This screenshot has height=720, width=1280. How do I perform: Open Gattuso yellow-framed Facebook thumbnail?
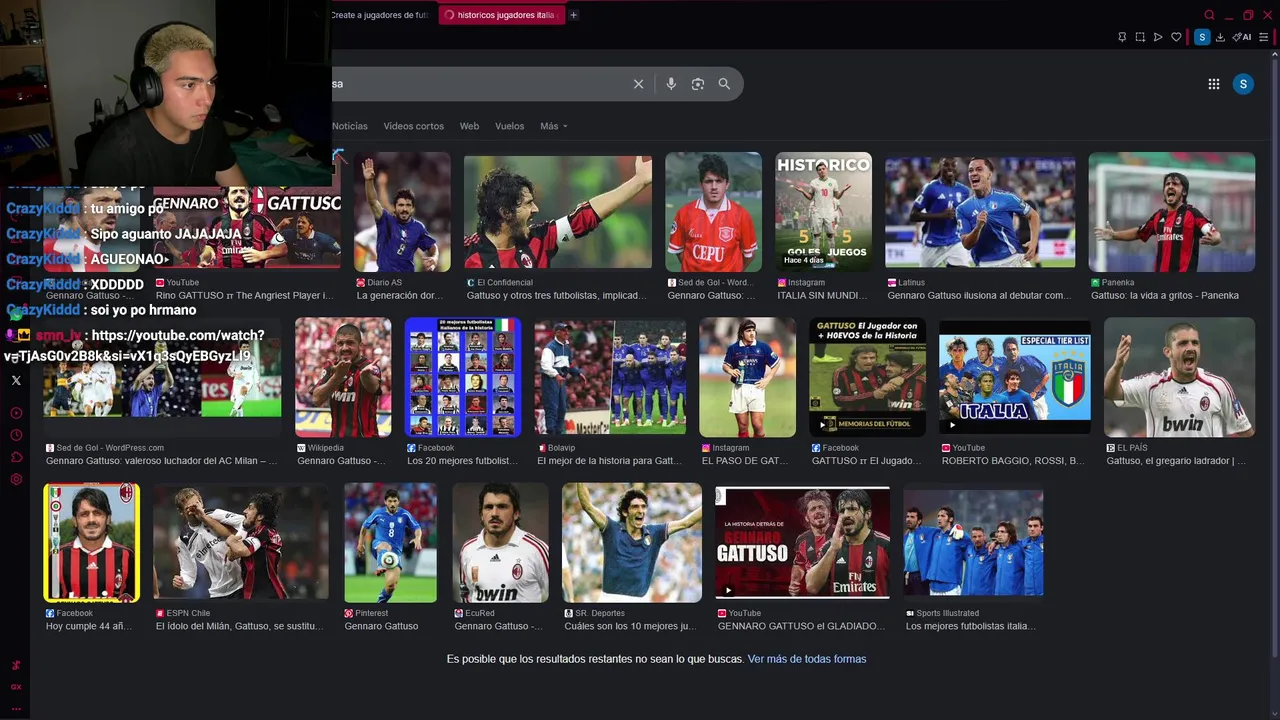(x=91, y=543)
